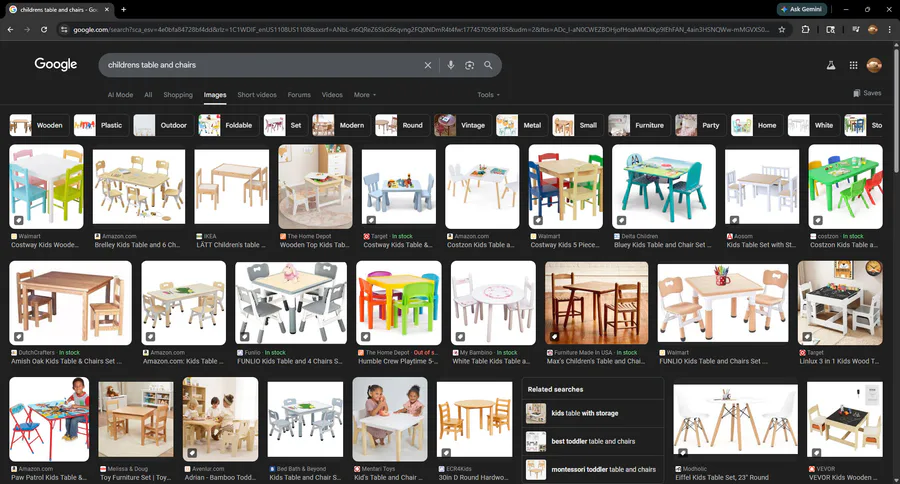900x484 pixels.
Task: Filter images by Furniture chip
Action: click(x=639, y=125)
